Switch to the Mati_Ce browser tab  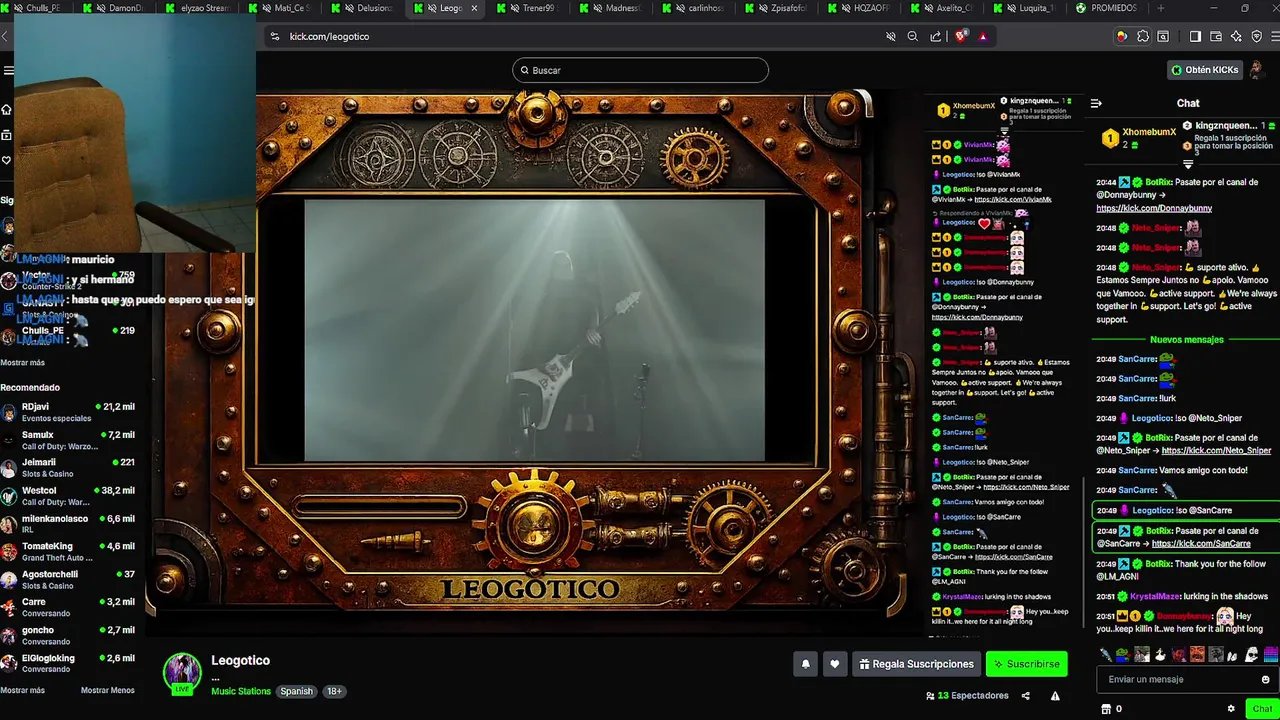(281, 8)
